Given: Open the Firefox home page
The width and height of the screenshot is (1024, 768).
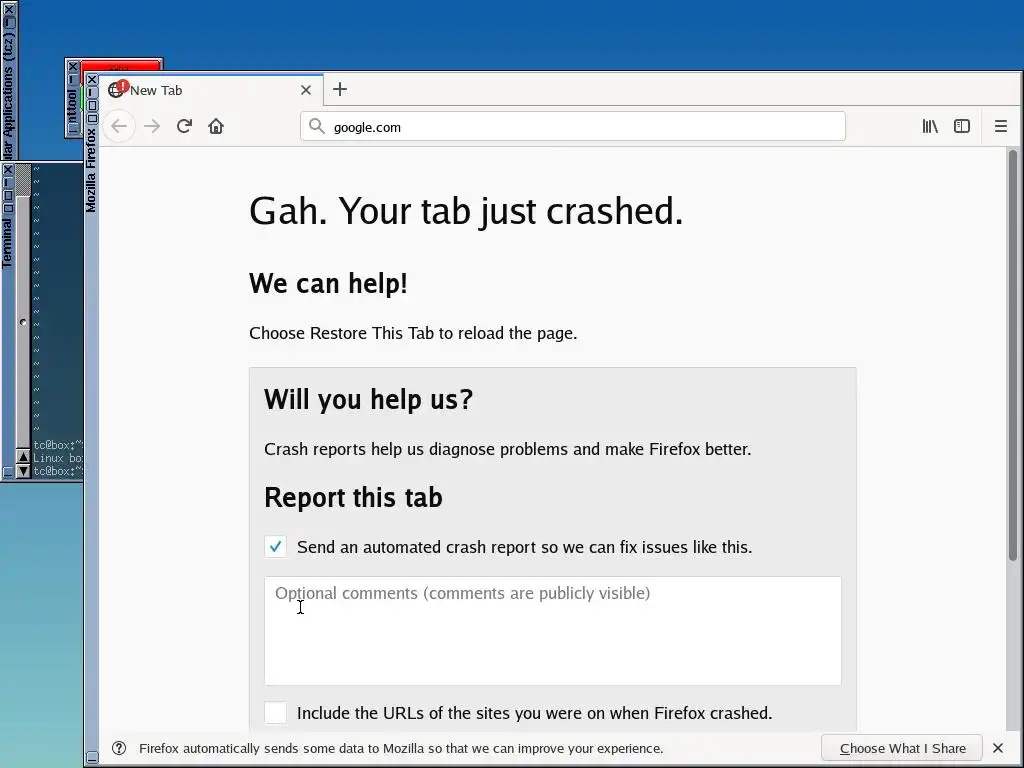Looking at the screenshot, I should click(x=216, y=126).
